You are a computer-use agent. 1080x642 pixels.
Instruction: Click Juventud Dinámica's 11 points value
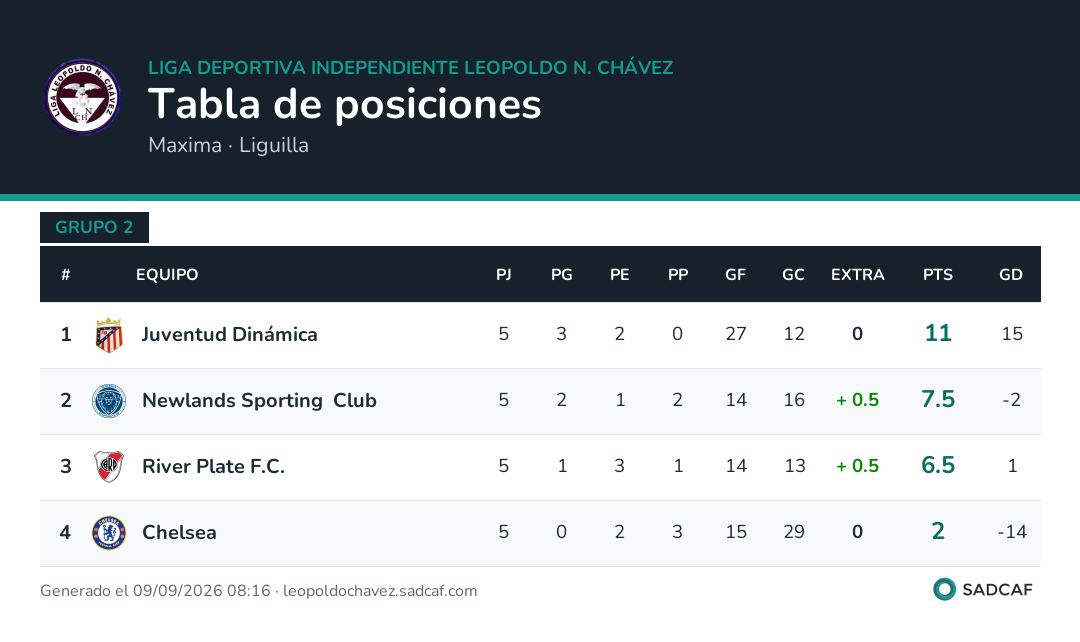pos(937,333)
